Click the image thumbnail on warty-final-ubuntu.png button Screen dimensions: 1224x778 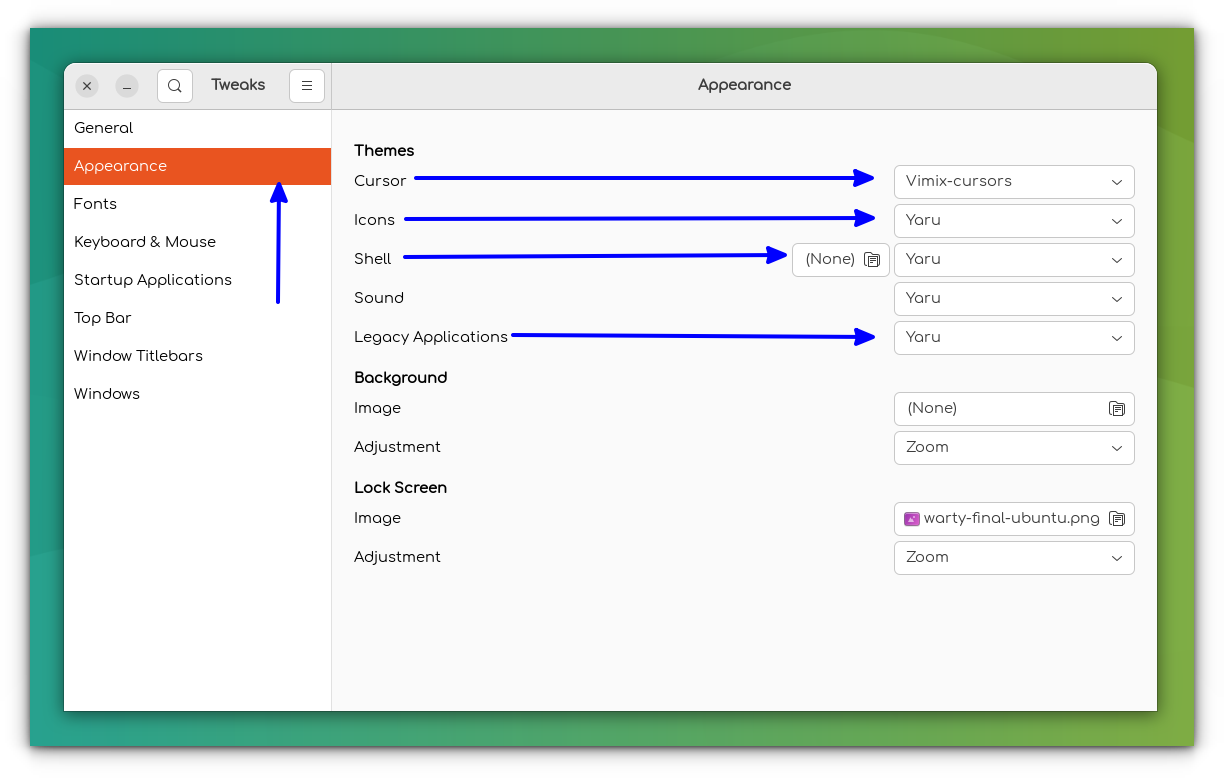(x=911, y=519)
